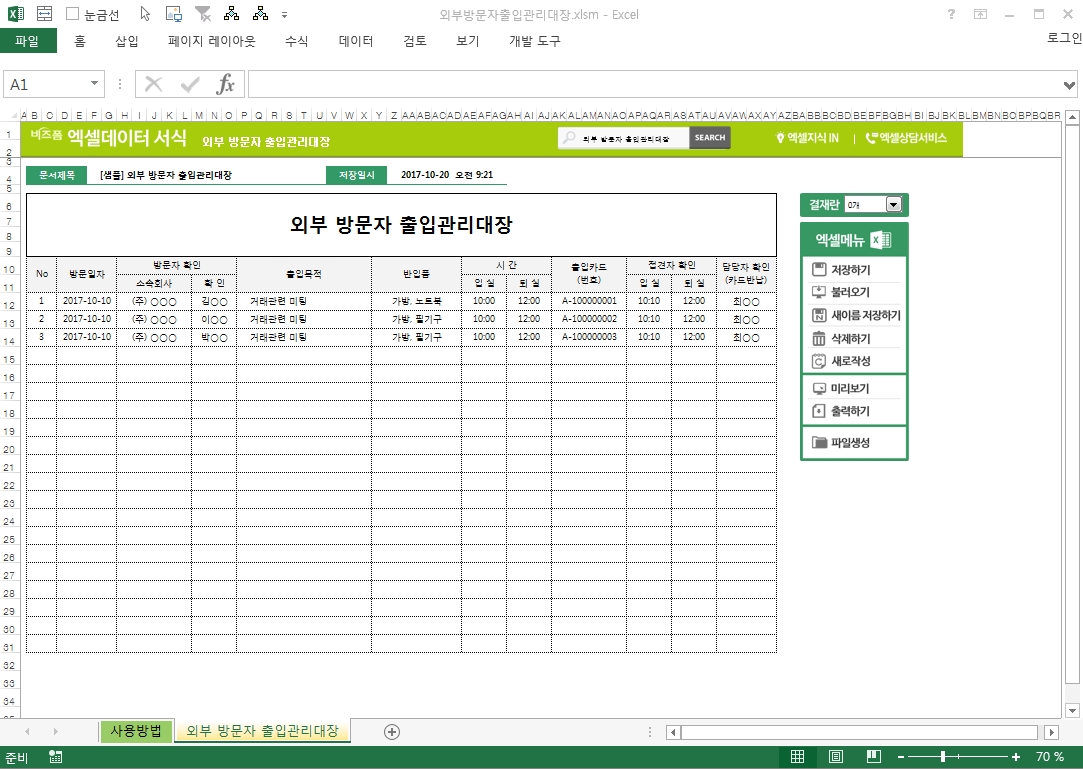The width and height of the screenshot is (1083, 769).
Task: Click the 미리보기 monitor icon
Action: (x=819, y=389)
